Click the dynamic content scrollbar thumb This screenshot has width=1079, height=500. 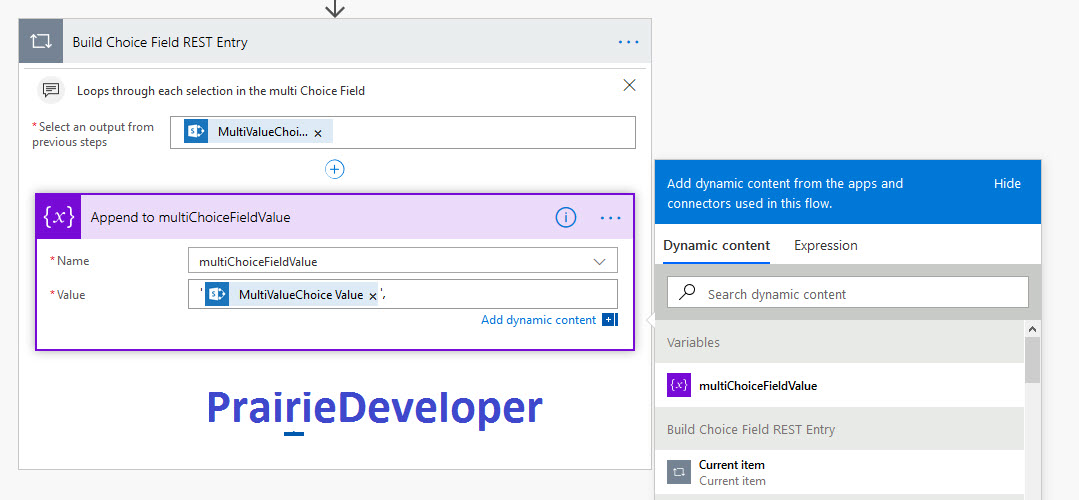point(1032,360)
